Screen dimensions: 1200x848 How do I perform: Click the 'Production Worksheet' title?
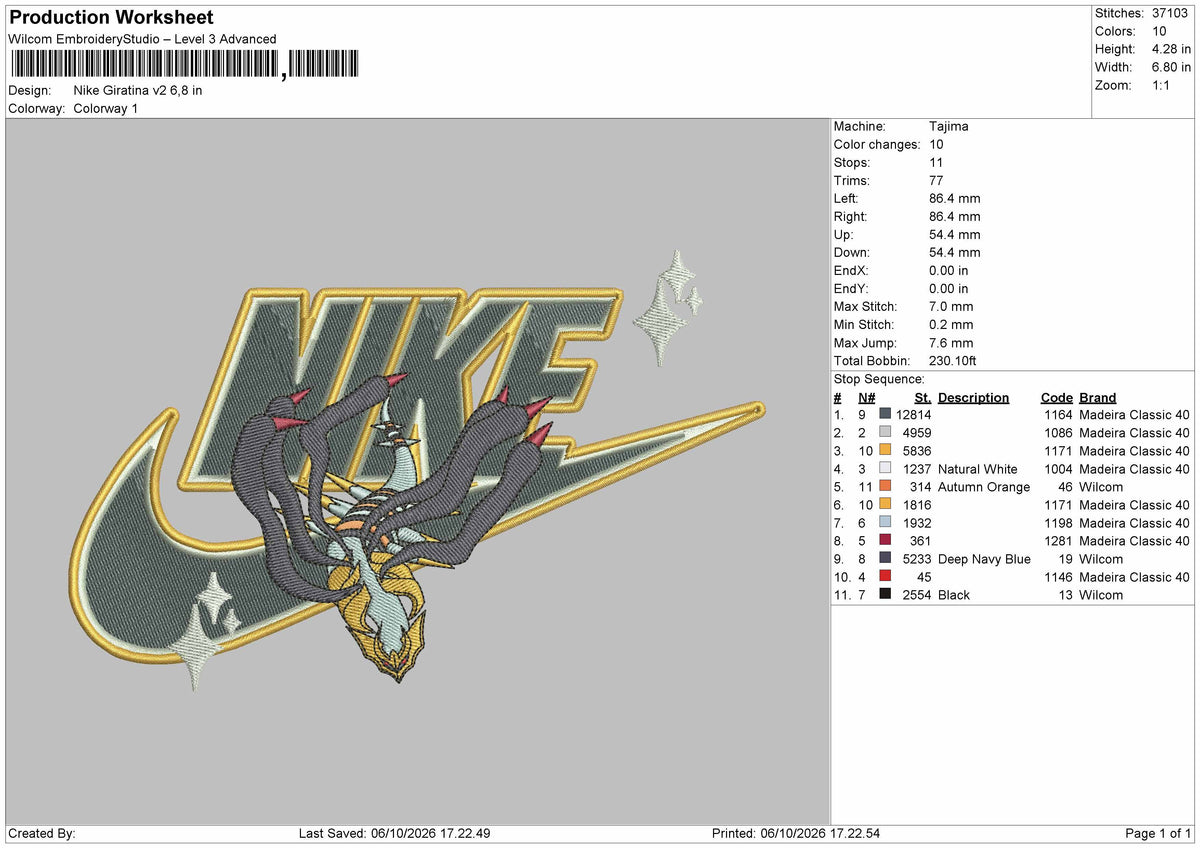tap(111, 18)
